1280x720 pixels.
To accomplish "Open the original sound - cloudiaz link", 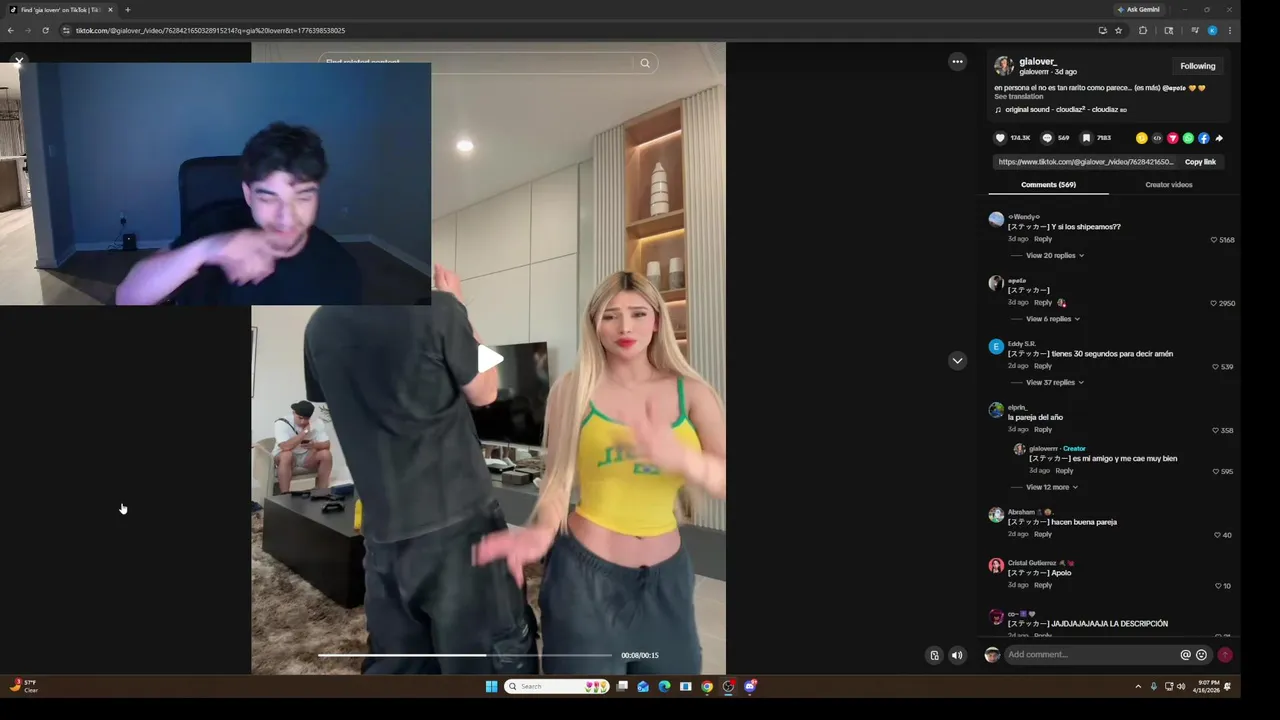I will coord(1065,110).
